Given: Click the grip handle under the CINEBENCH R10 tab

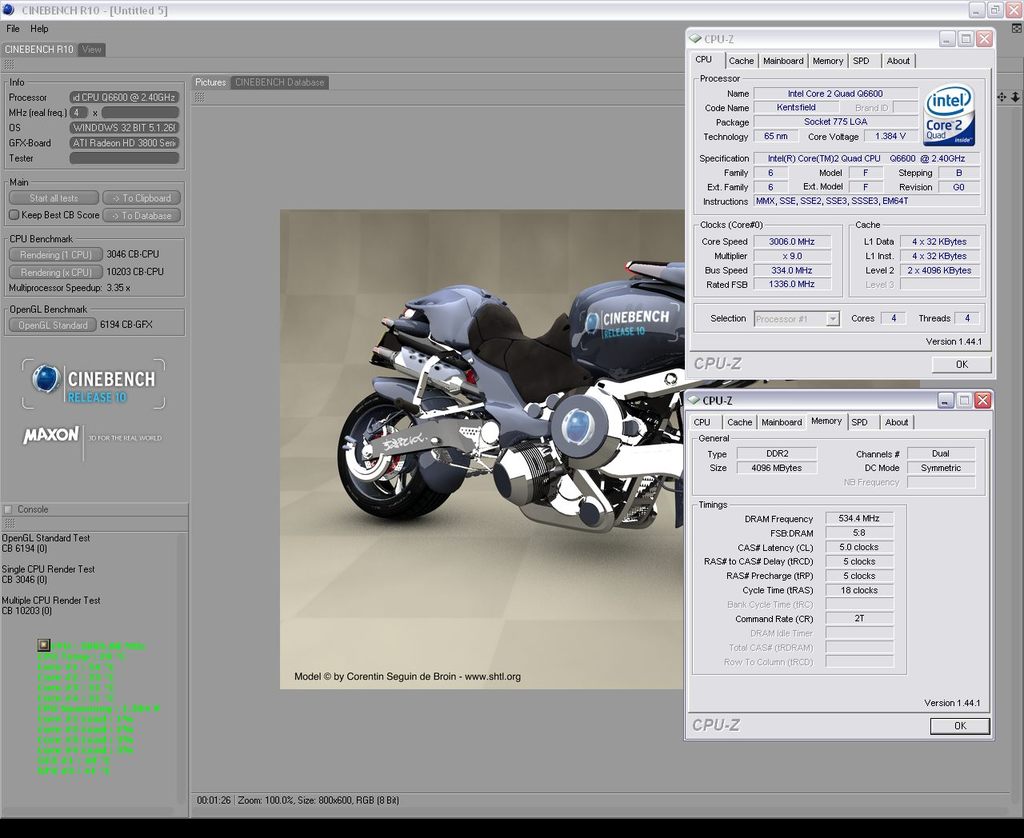Looking at the screenshot, I should tap(9, 65).
